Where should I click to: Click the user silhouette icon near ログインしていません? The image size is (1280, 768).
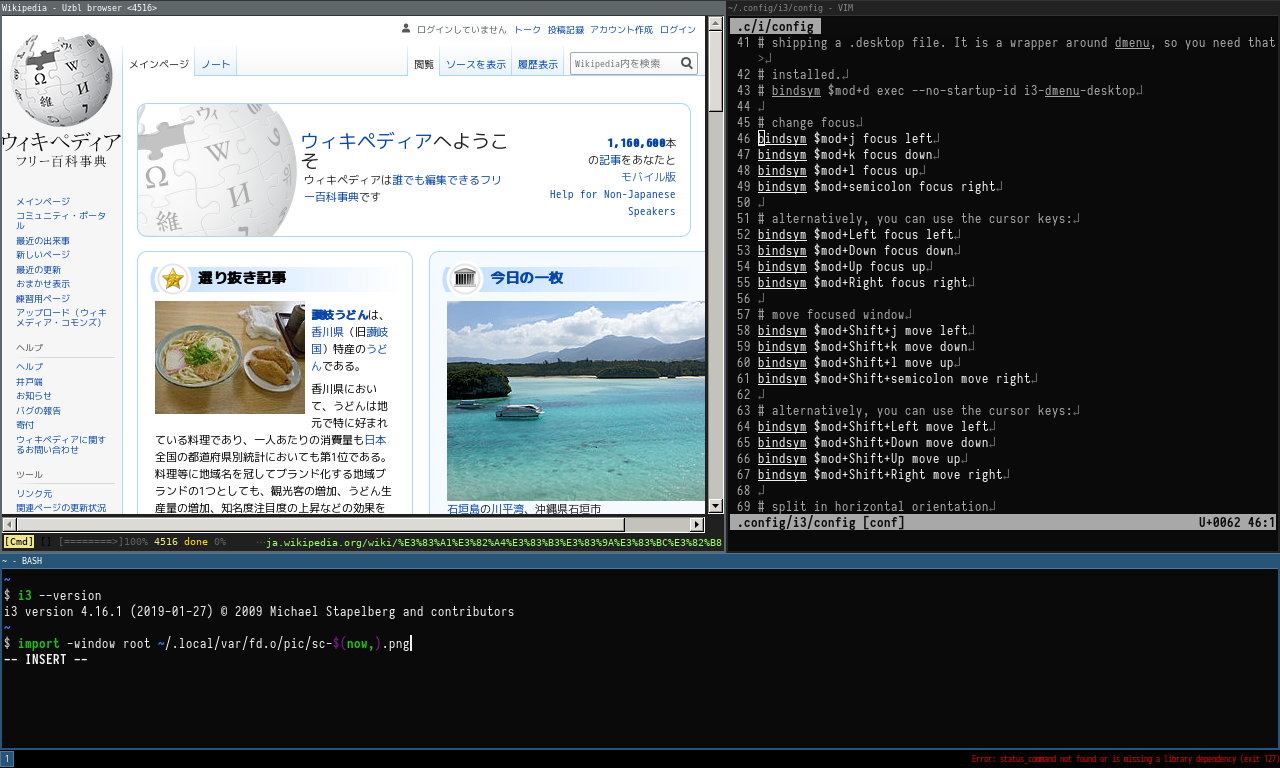(405, 30)
